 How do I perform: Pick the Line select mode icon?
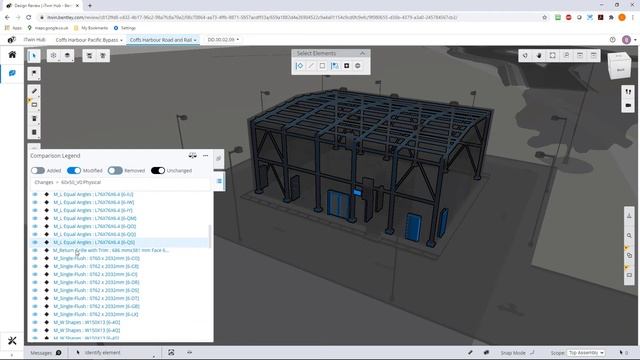pyautogui.click(x=311, y=66)
